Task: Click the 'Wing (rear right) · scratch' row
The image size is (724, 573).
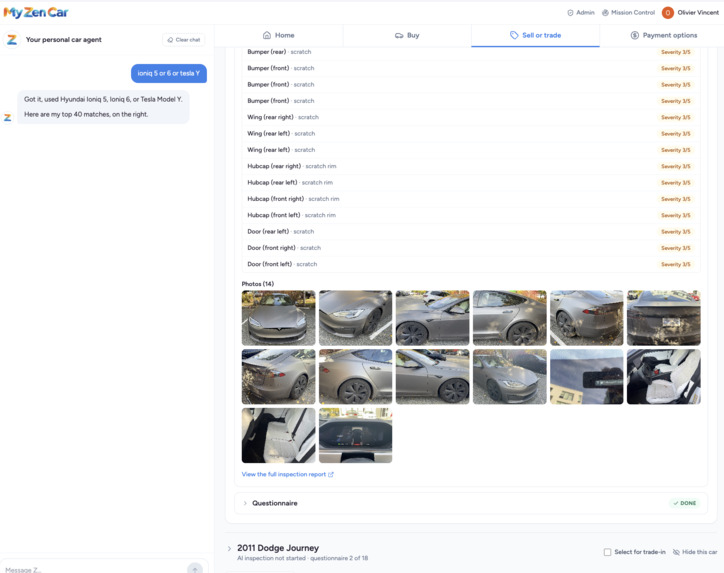Action: (x=471, y=117)
